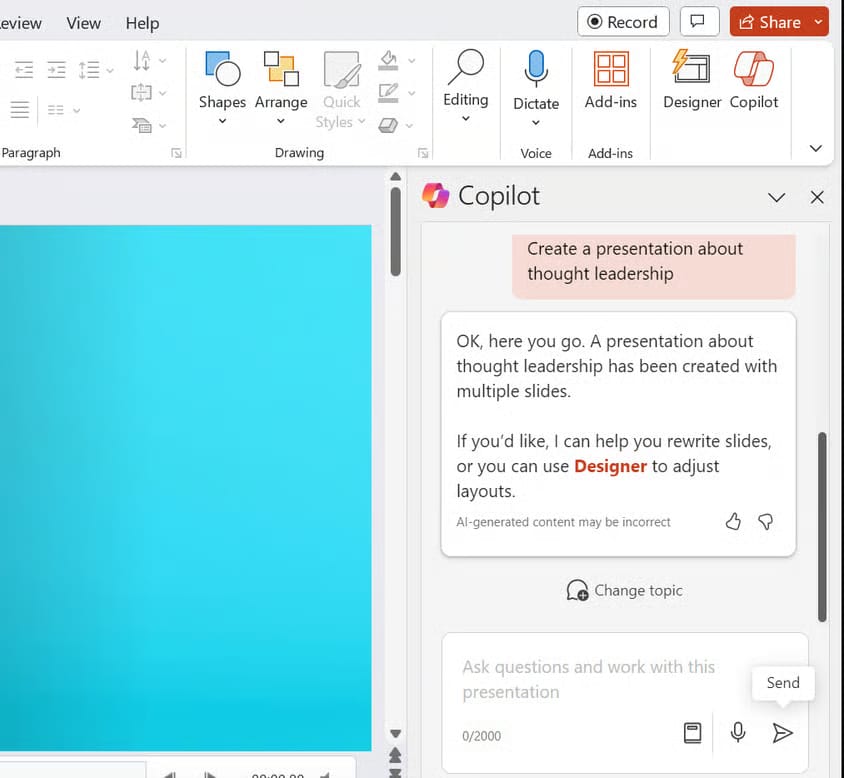Give thumbs up to Copilot response
Screen dimensions: 847x778
pyautogui.click(x=733, y=521)
